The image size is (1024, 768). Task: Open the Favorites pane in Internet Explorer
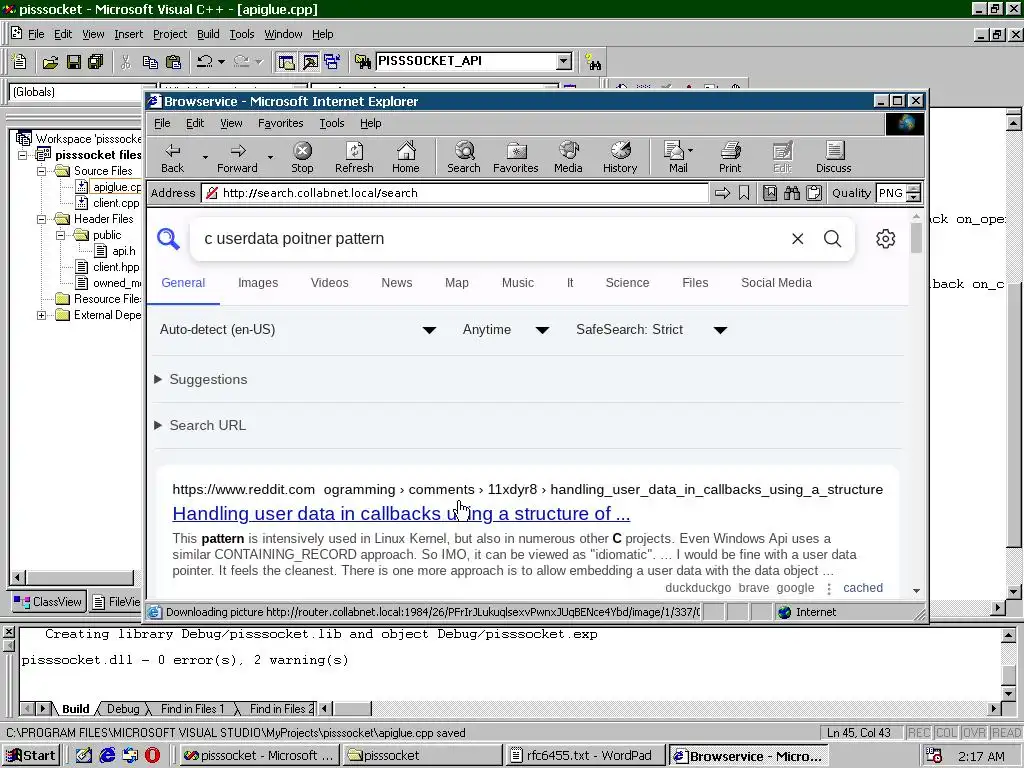click(516, 158)
